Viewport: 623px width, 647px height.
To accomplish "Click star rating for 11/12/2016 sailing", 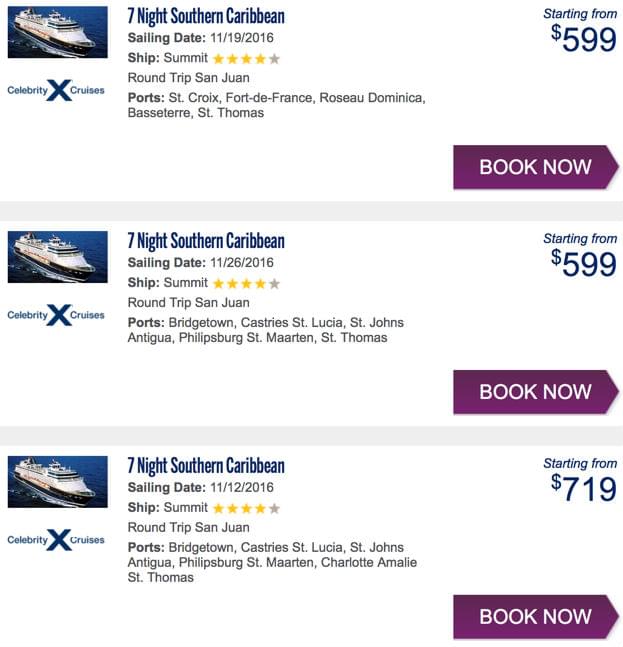I will (246, 509).
